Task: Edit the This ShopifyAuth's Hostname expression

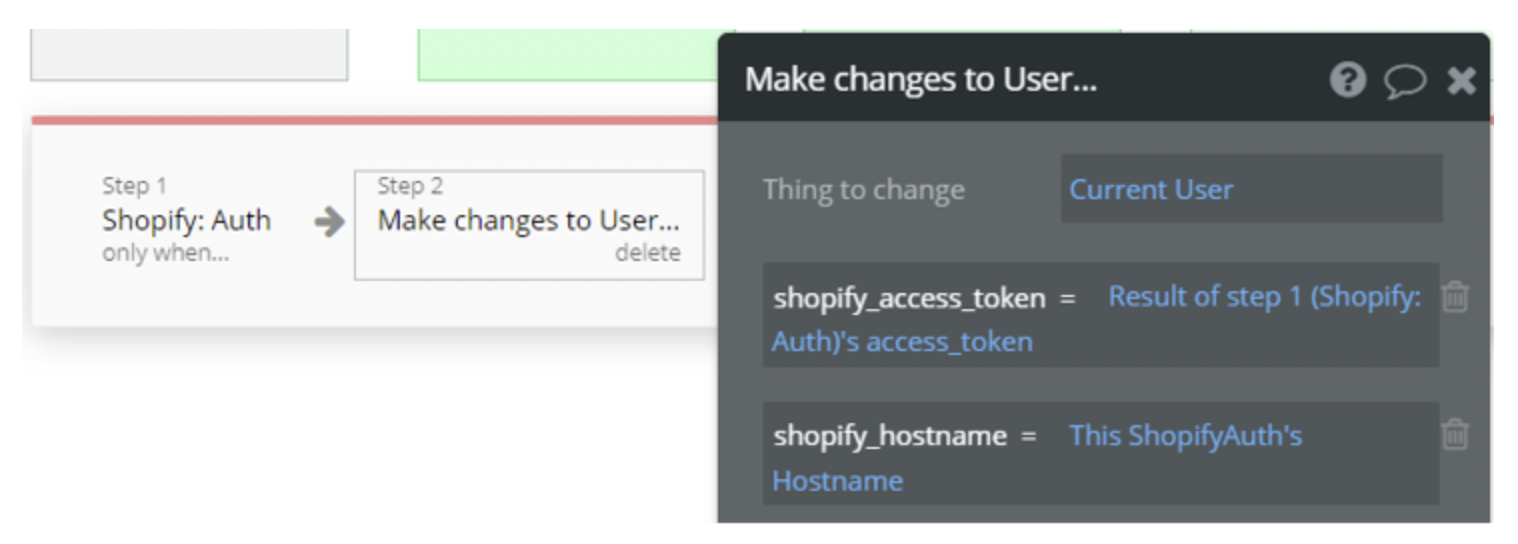Action: [1185, 436]
